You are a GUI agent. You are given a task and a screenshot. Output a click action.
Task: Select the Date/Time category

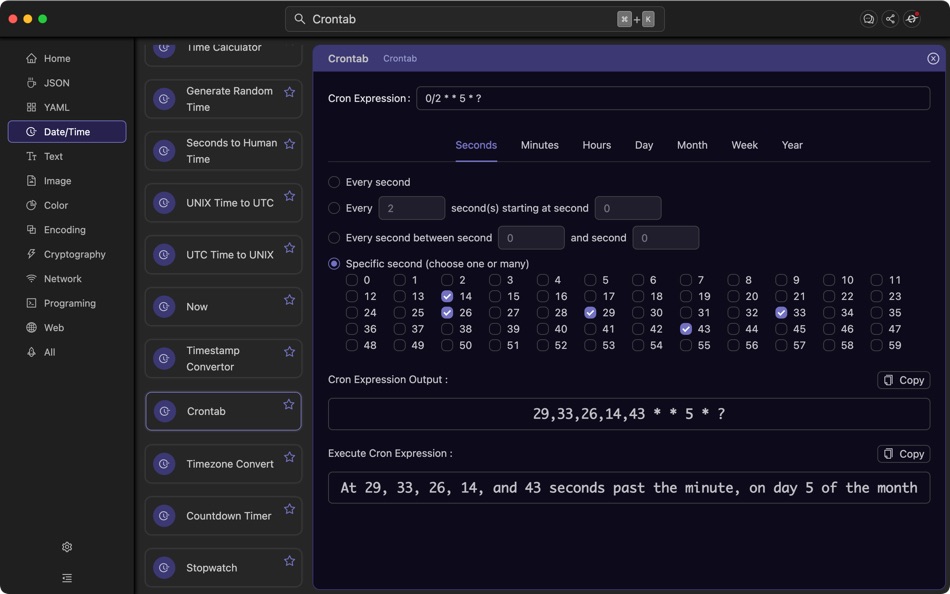click(67, 132)
